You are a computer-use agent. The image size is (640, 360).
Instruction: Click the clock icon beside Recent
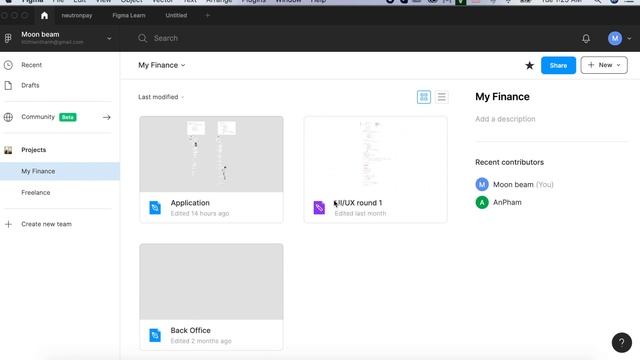(8, 65)
